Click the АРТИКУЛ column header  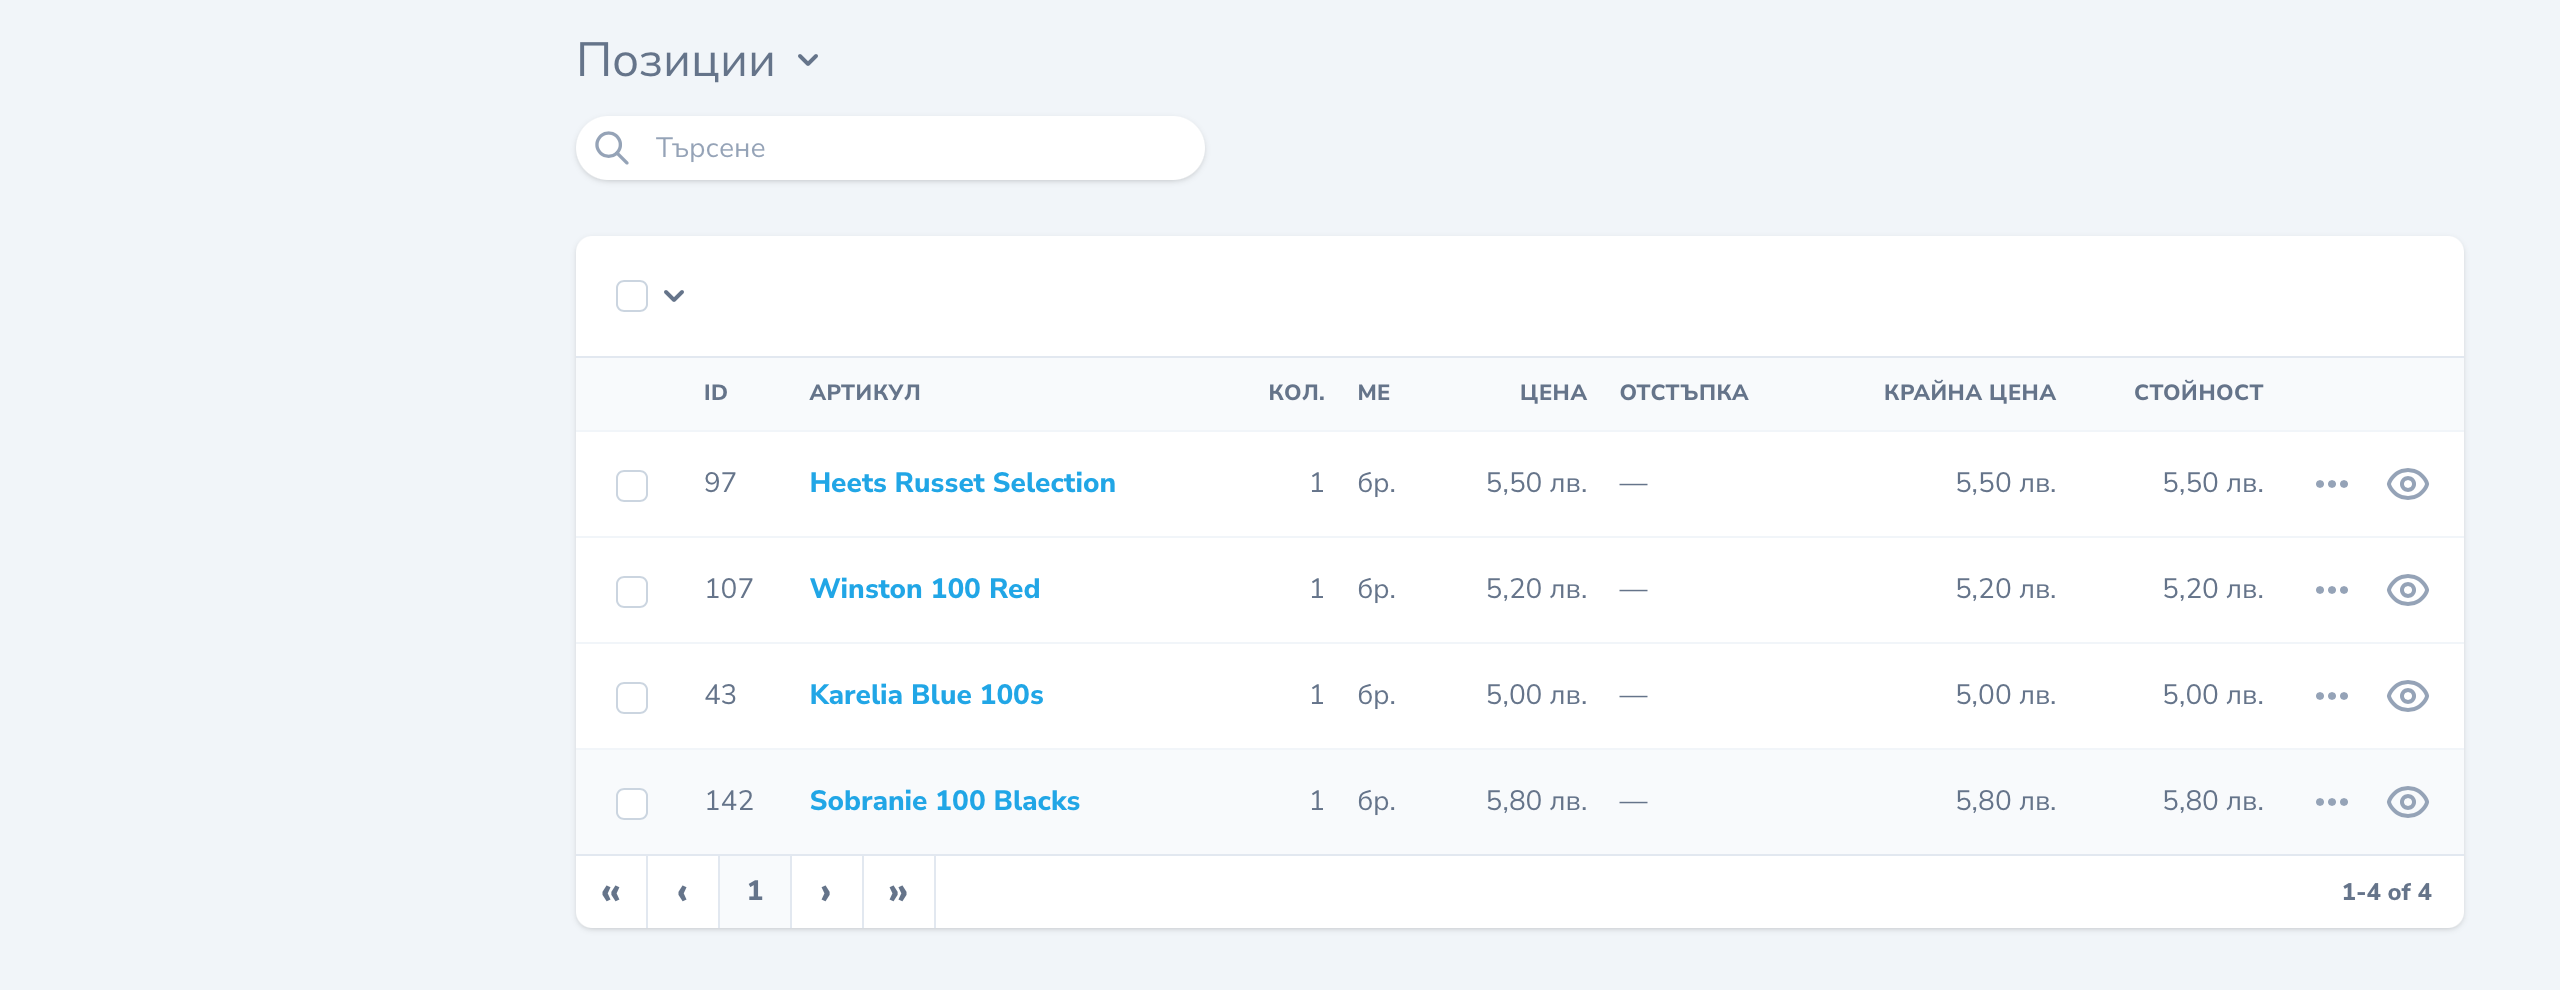tap(865, 393)
